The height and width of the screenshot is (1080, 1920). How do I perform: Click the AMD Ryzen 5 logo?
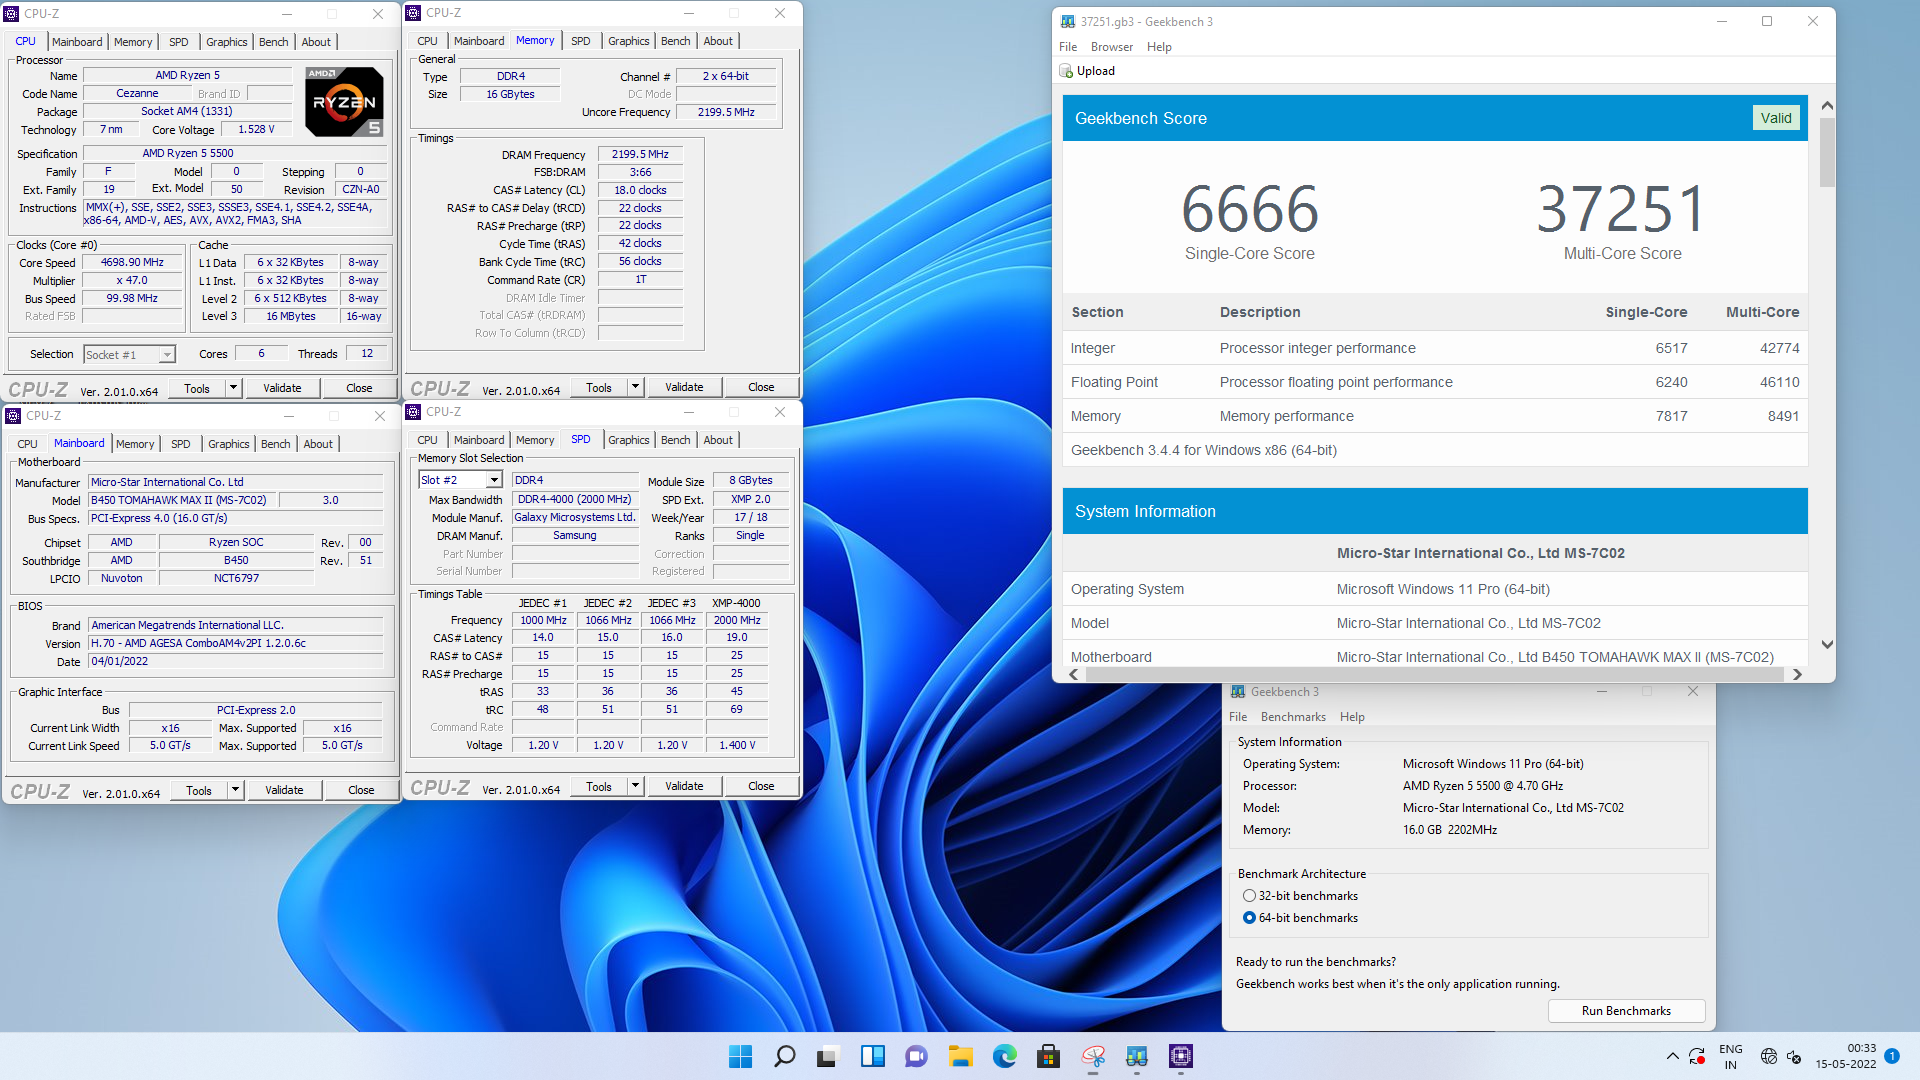[344, 101]
